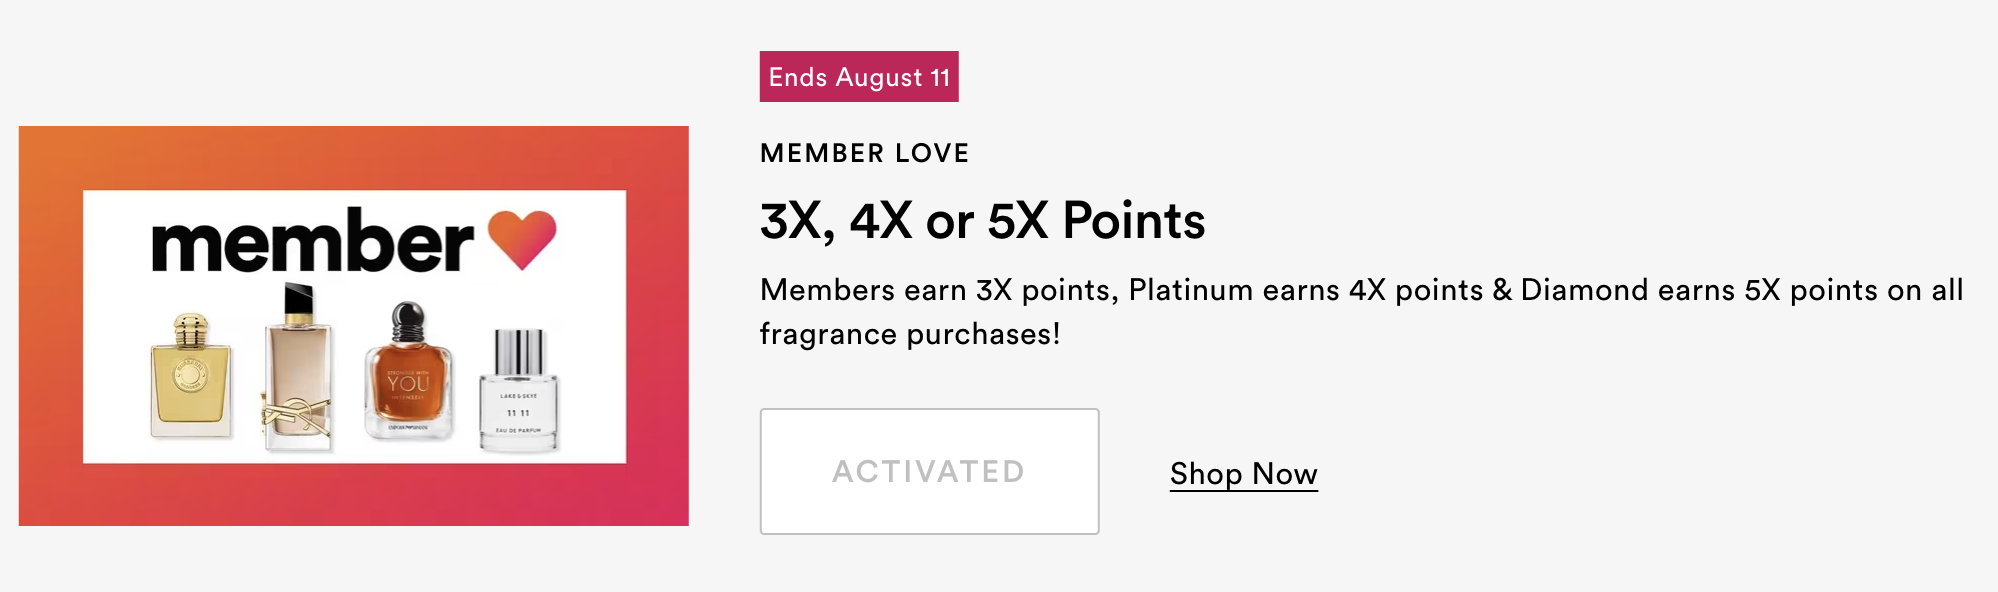Open the Shop Now link
Screen dimensions: 1998x592
pos(1243,473)
